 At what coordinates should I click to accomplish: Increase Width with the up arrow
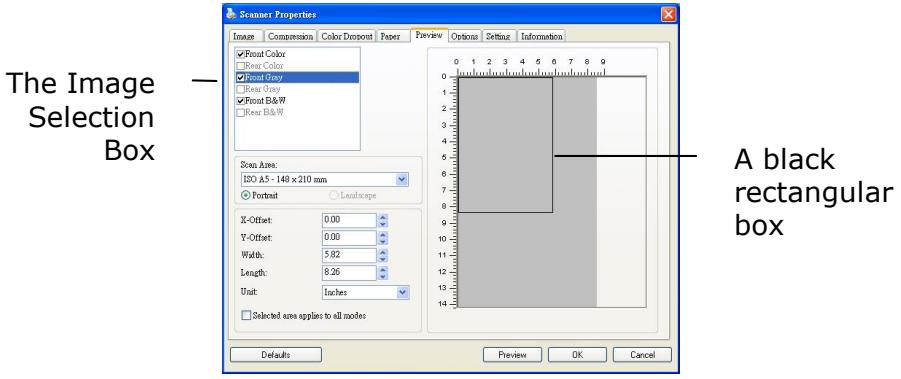(384, 252)
